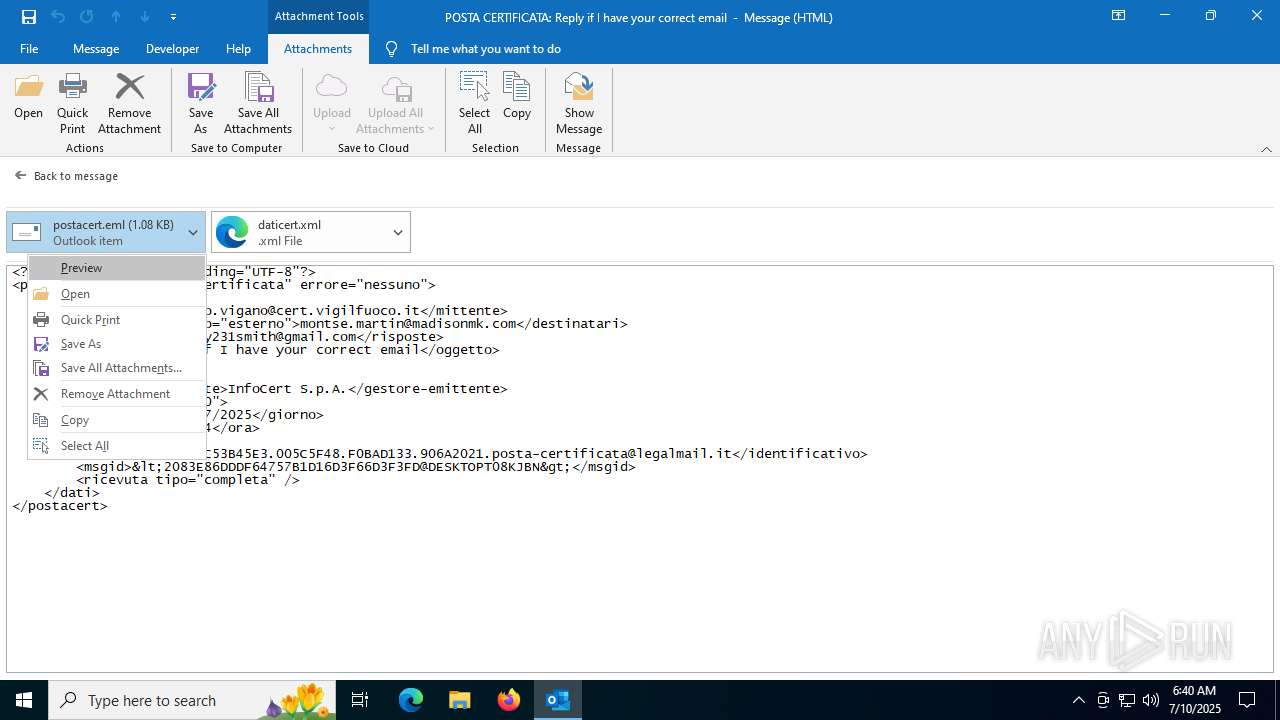Open the File tab
The height and width of the screenshot is (720, 1280).
[x=29, y=48]
